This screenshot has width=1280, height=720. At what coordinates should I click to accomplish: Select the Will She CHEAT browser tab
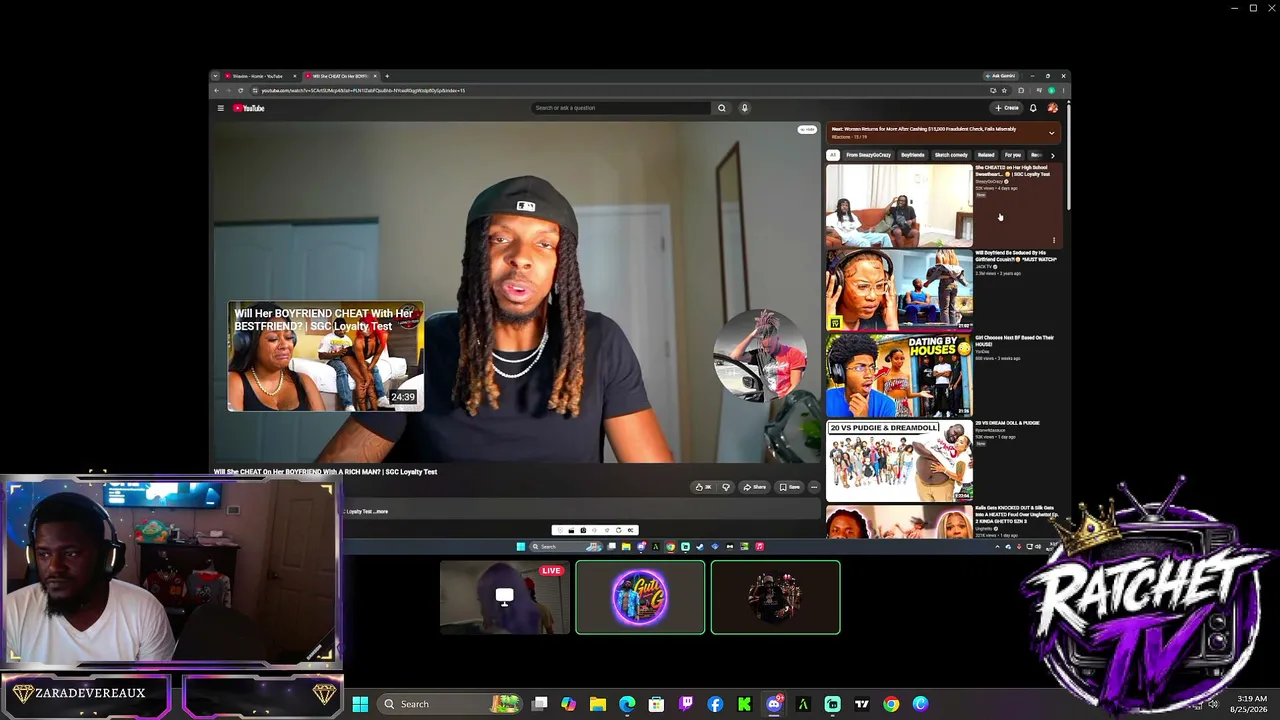[x=340, y=76]
